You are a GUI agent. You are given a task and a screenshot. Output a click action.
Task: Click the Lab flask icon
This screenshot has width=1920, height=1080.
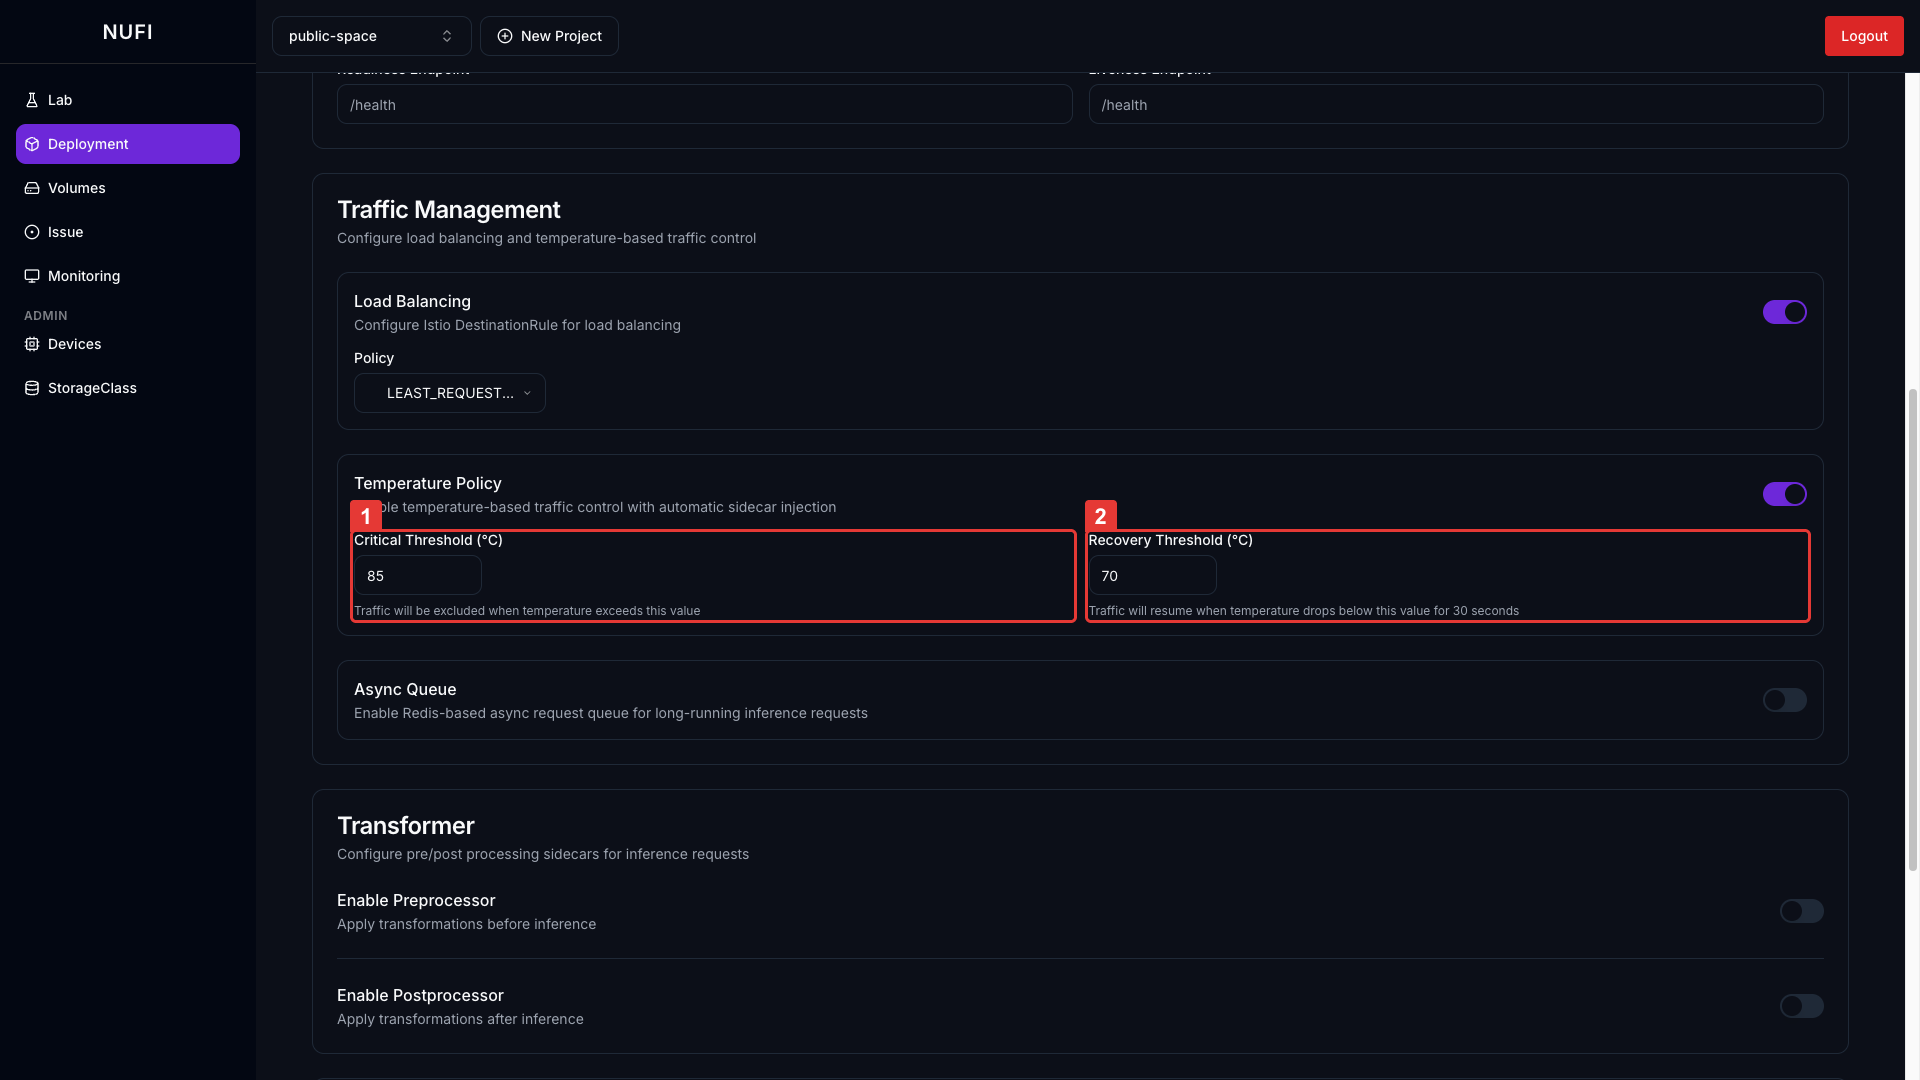tap(32, 100)
